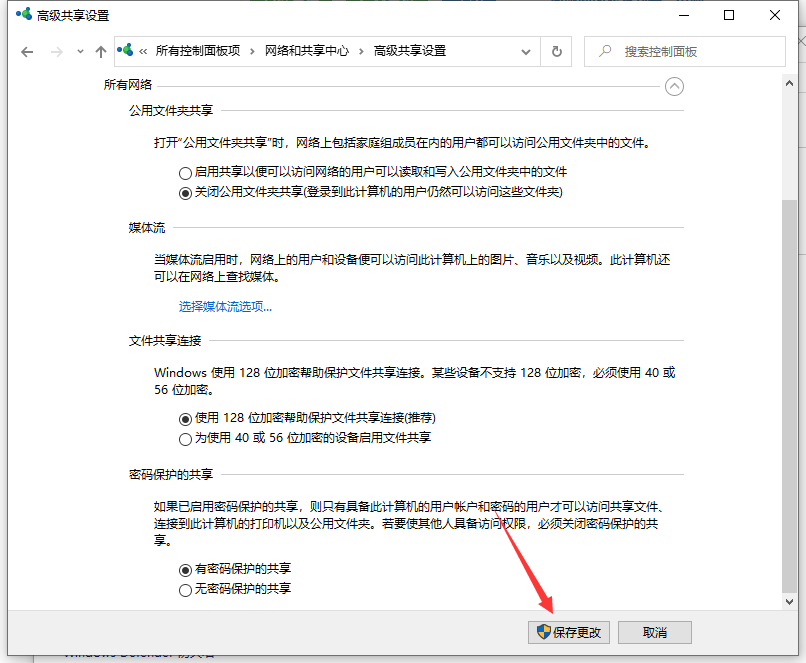Open the address bar history dropdown
The height and width of the screenshot is (663, 806).
528,51
